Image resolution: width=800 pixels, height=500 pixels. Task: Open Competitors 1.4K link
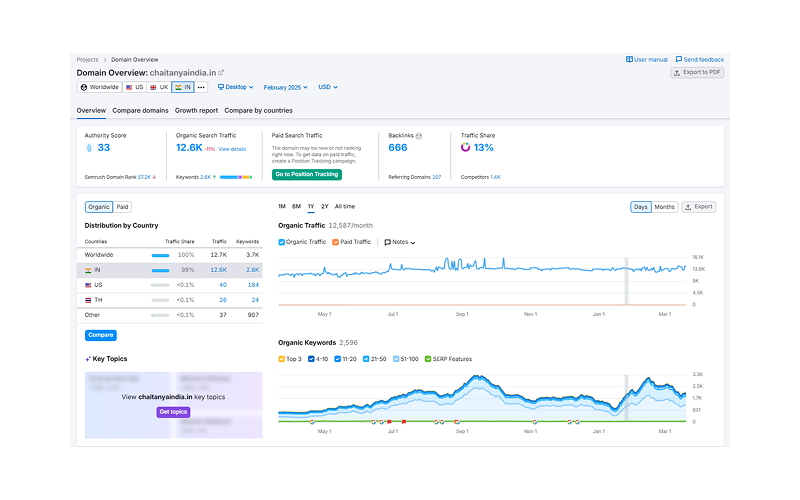(x=495, y=178)
